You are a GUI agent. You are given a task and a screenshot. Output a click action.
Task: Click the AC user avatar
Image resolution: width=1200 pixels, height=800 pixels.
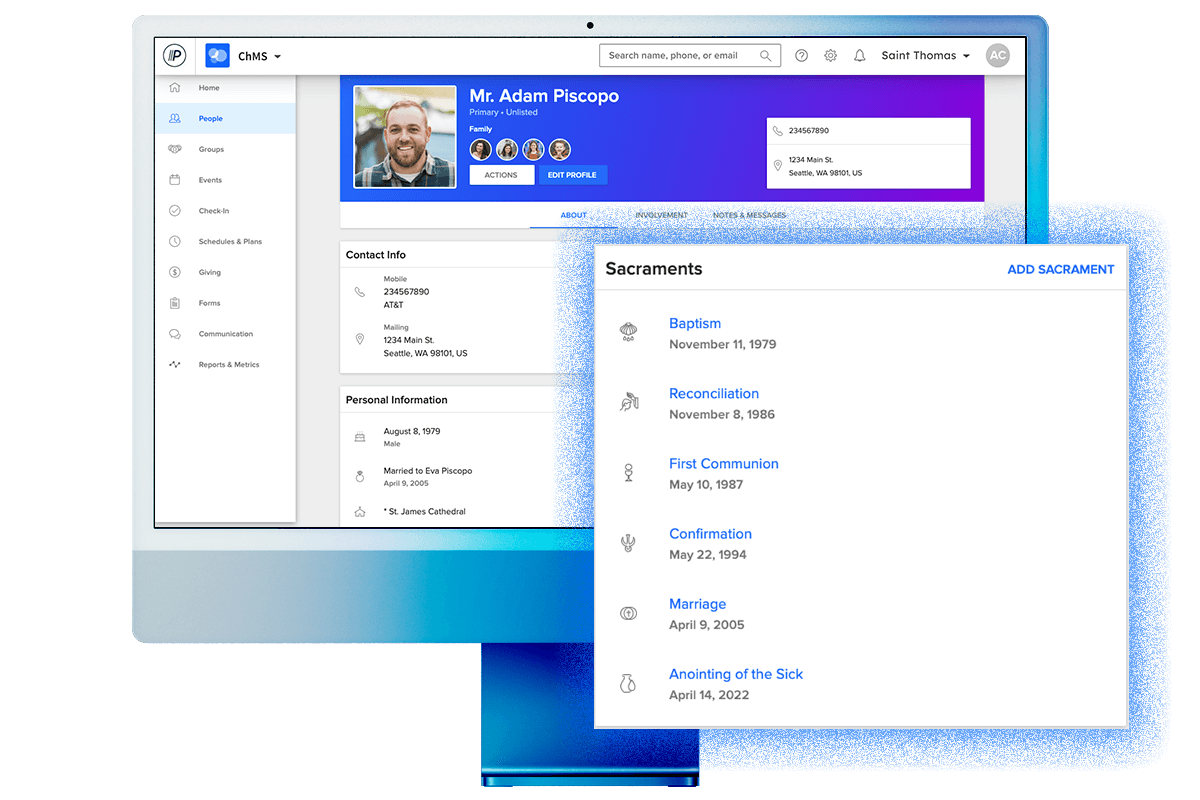[997, 56]
